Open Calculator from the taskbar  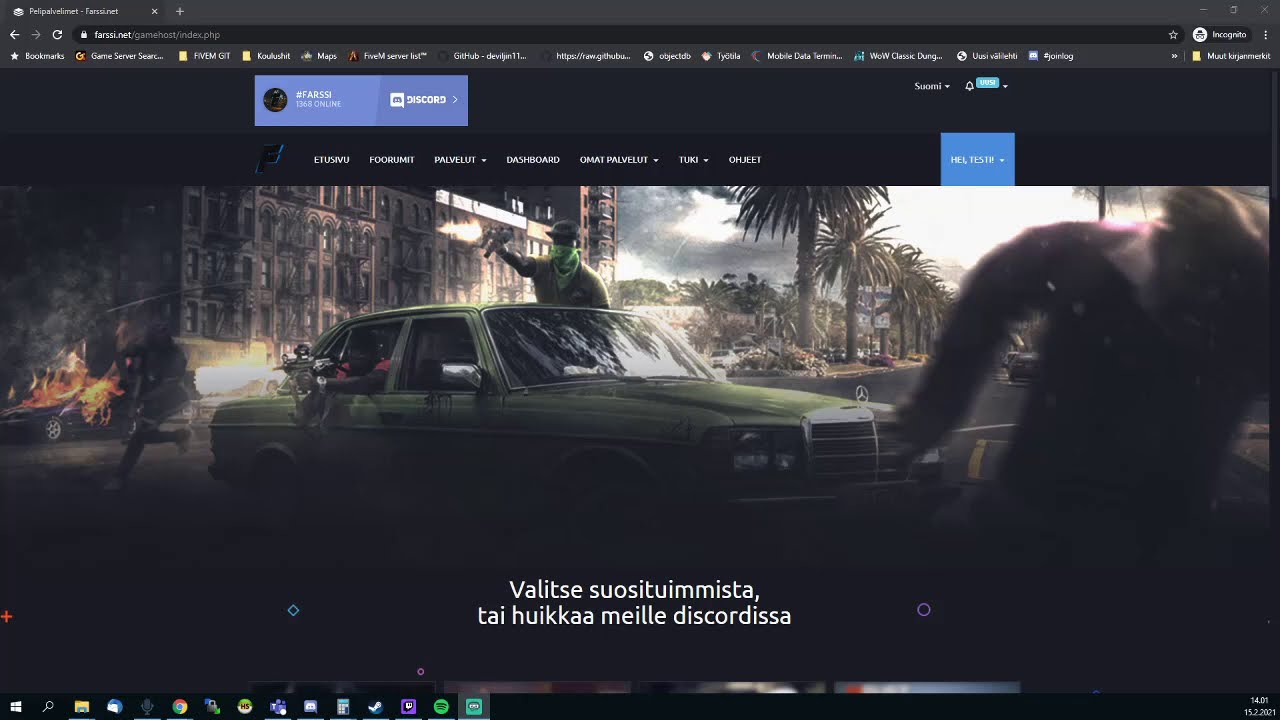(x=343, y=706)
